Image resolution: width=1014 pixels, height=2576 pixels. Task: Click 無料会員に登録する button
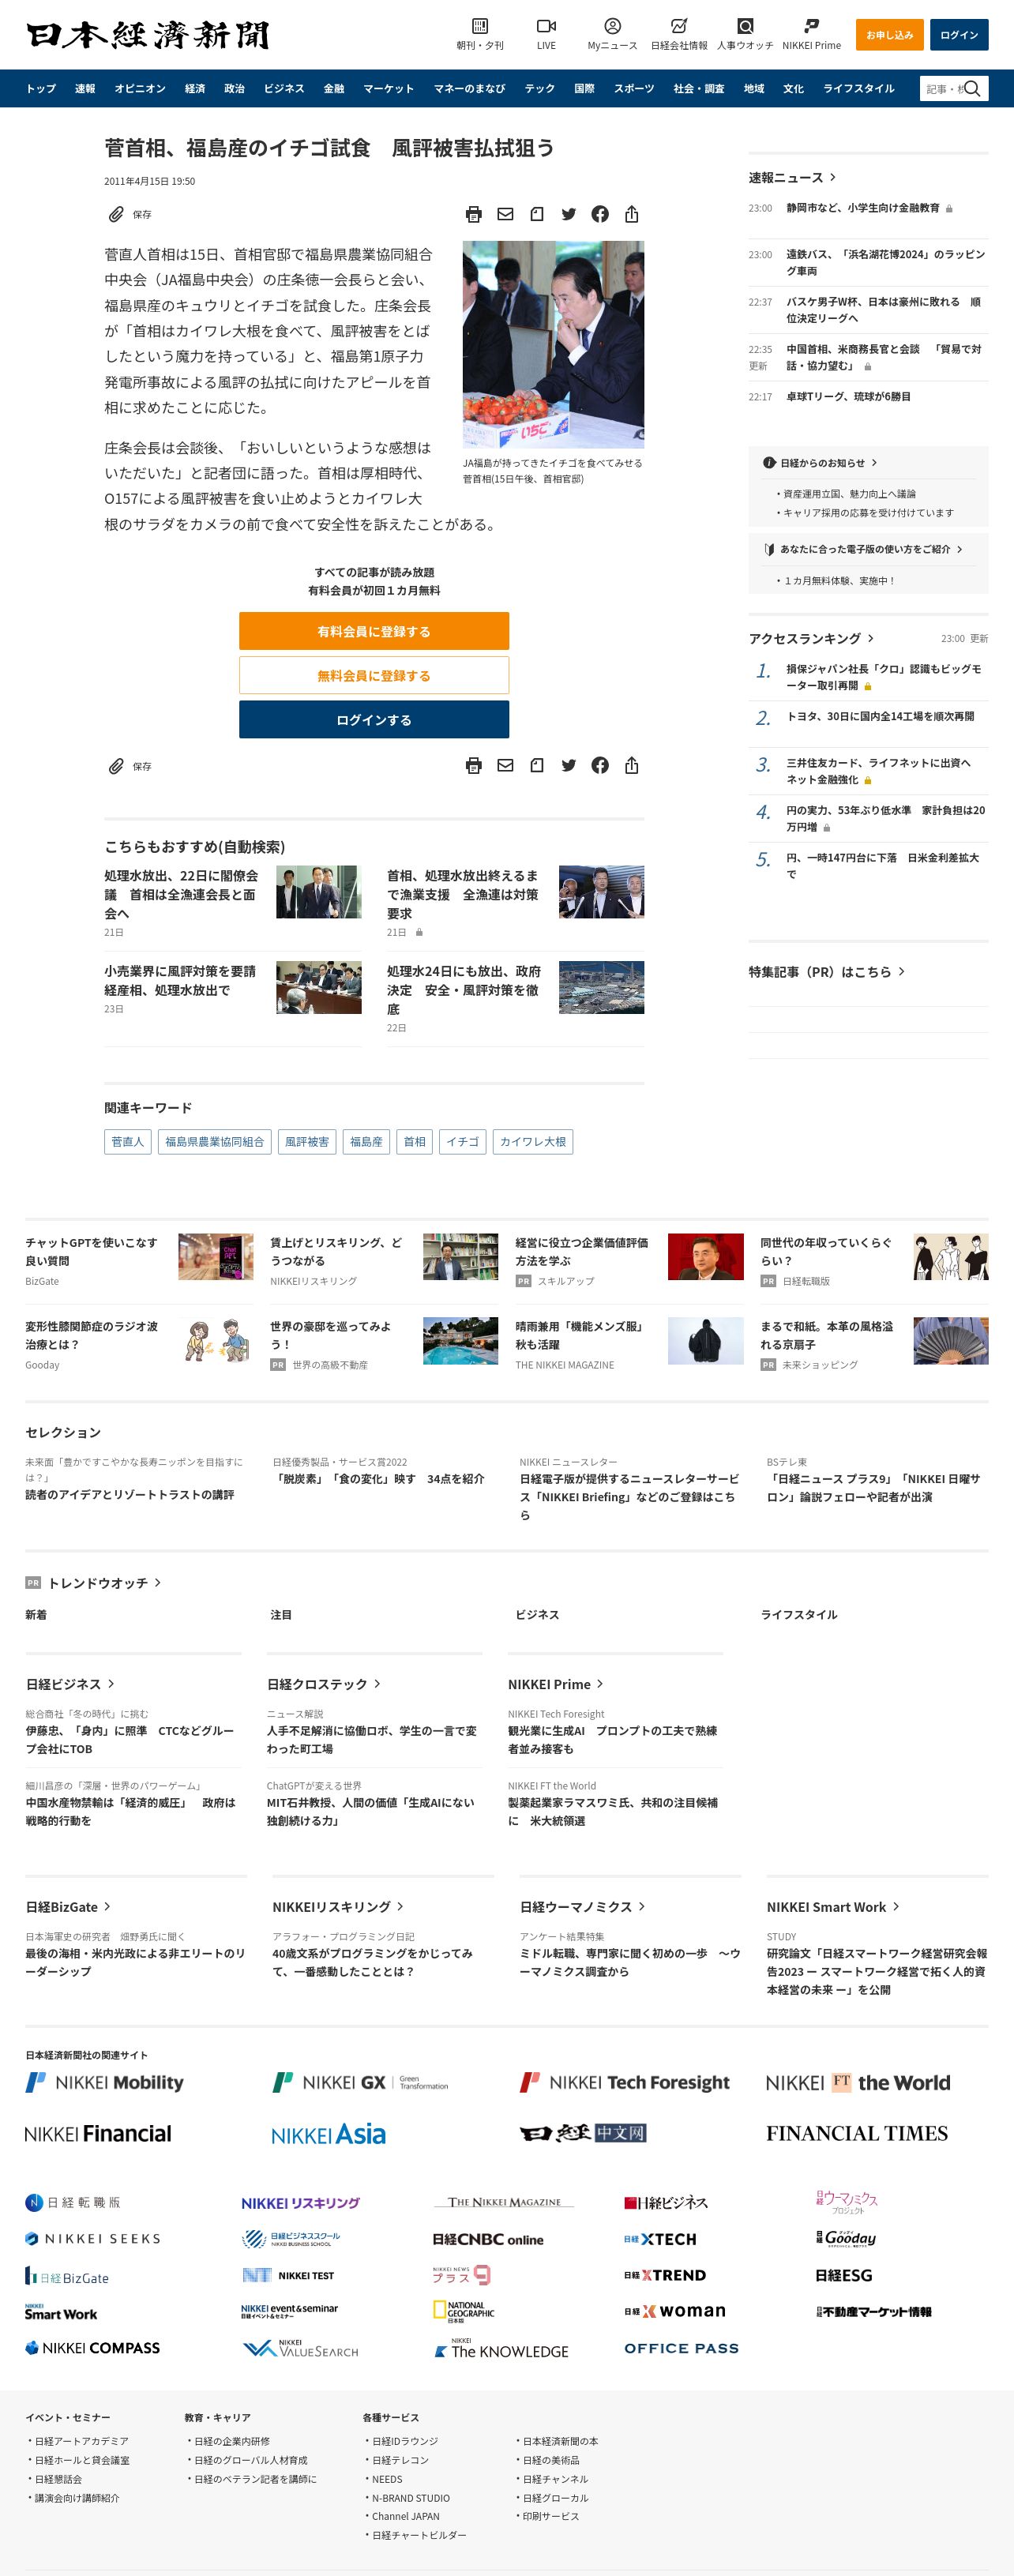tap(374, 675)
